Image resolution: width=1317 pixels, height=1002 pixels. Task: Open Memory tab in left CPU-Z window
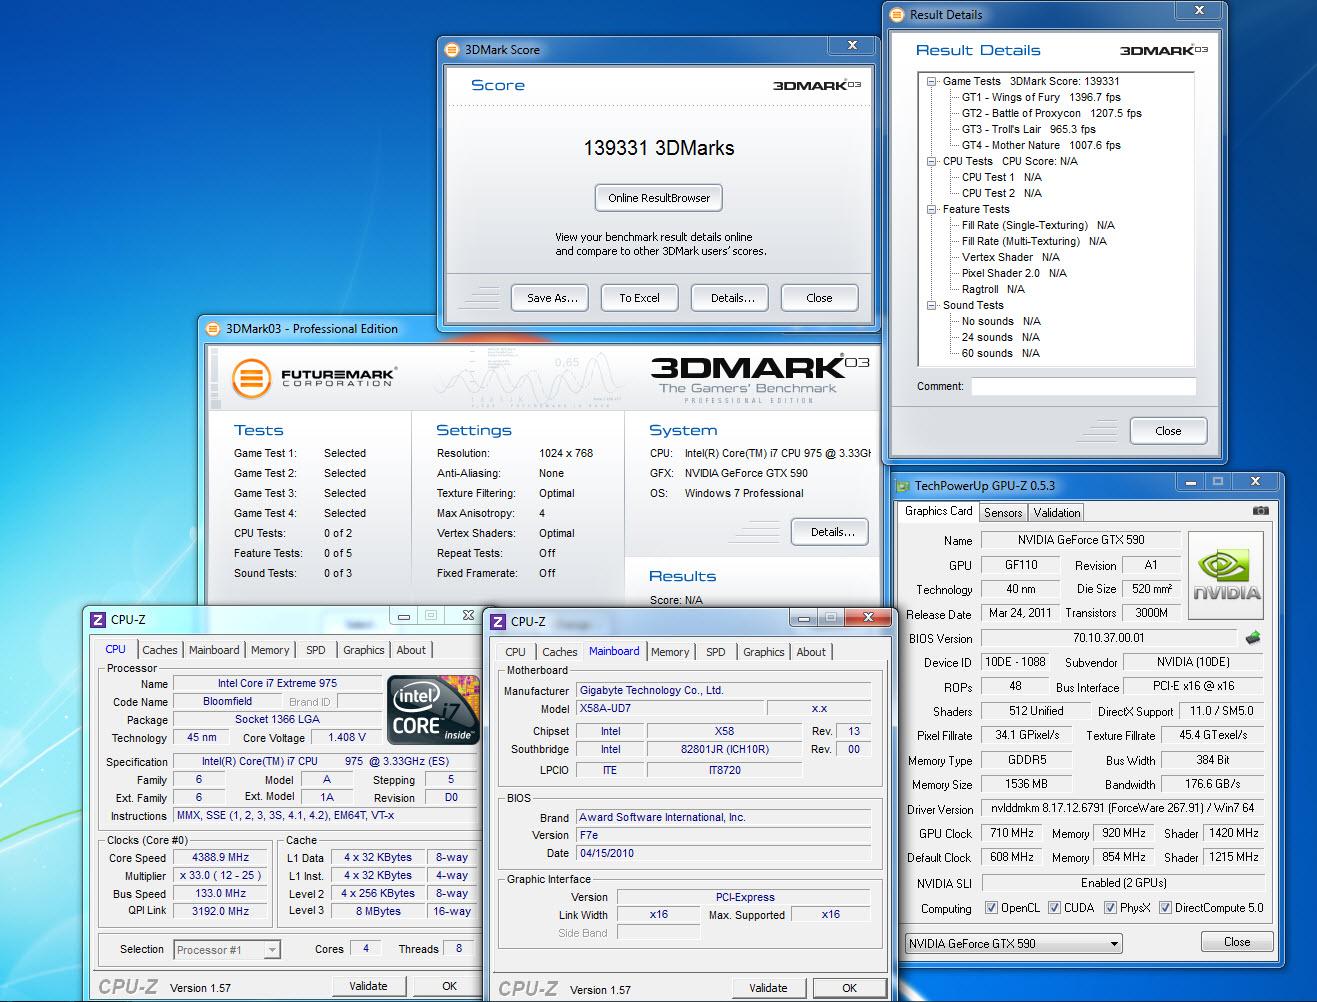tap(270, 650)
